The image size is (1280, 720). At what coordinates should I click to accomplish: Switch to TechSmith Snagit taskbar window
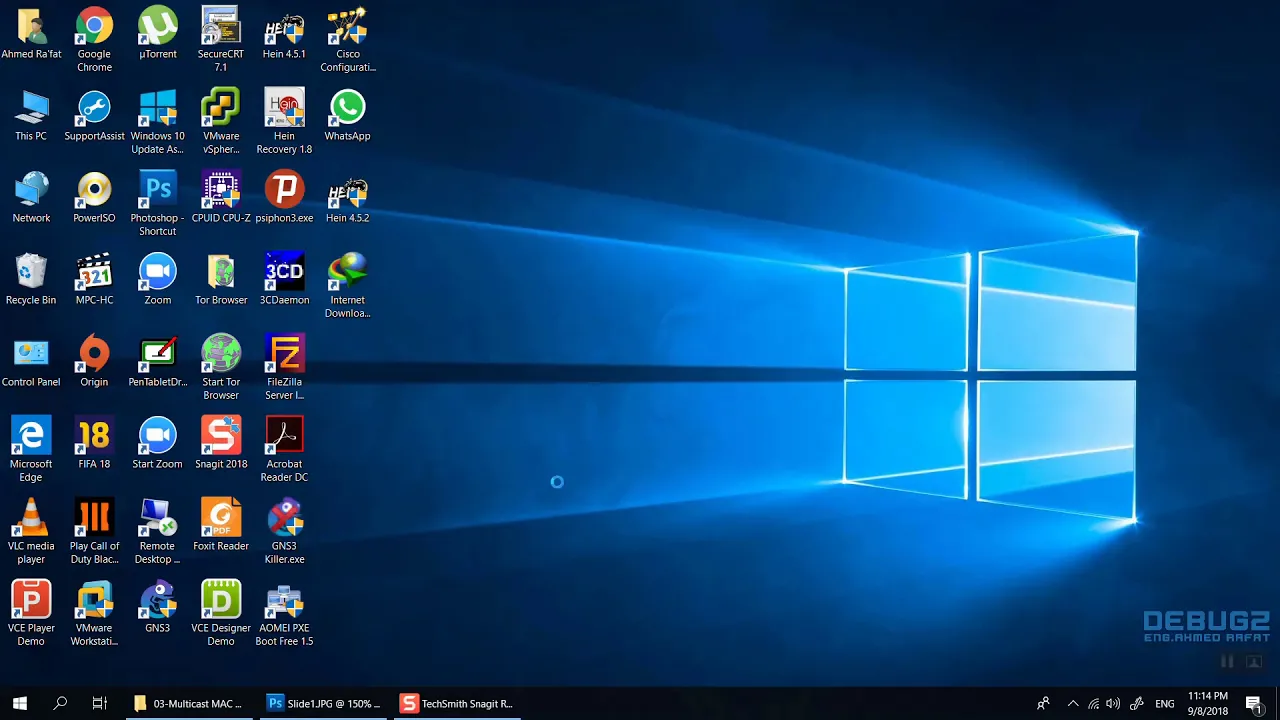click(x=457, y=703)
